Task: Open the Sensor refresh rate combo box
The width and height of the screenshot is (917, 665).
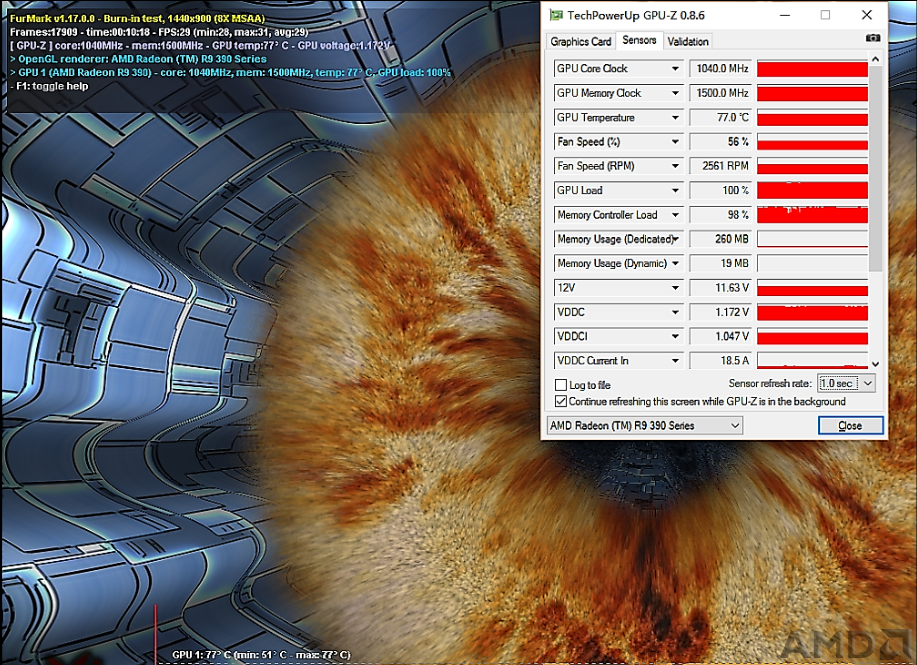Action: [x=846, y=384]
